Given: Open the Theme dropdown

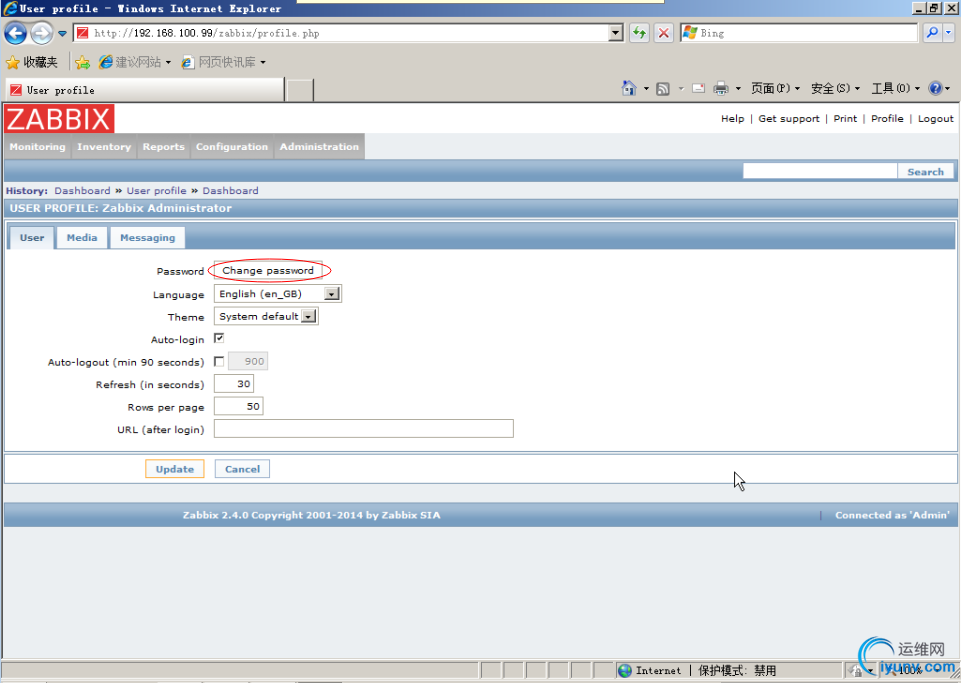Looking at the screenshot, I should (x=266, y=316).
